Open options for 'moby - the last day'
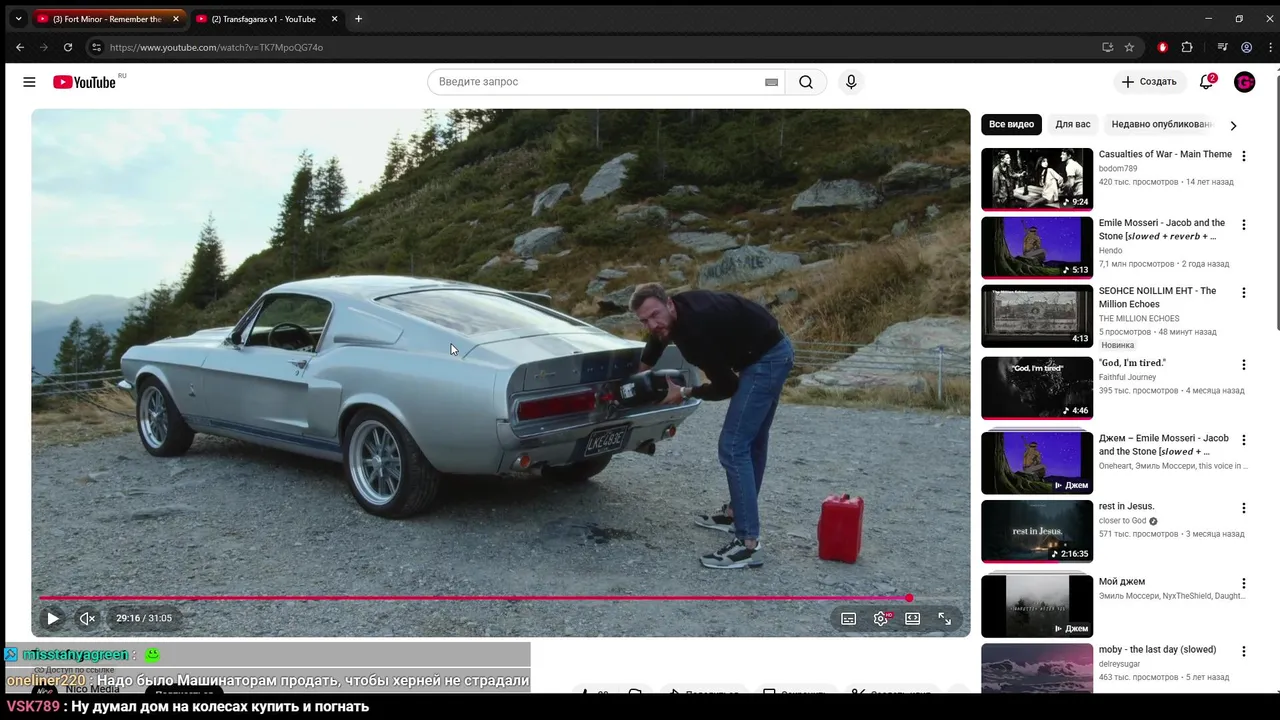The height and width of the screenshot is (720, 1280). pos(1244,651)
